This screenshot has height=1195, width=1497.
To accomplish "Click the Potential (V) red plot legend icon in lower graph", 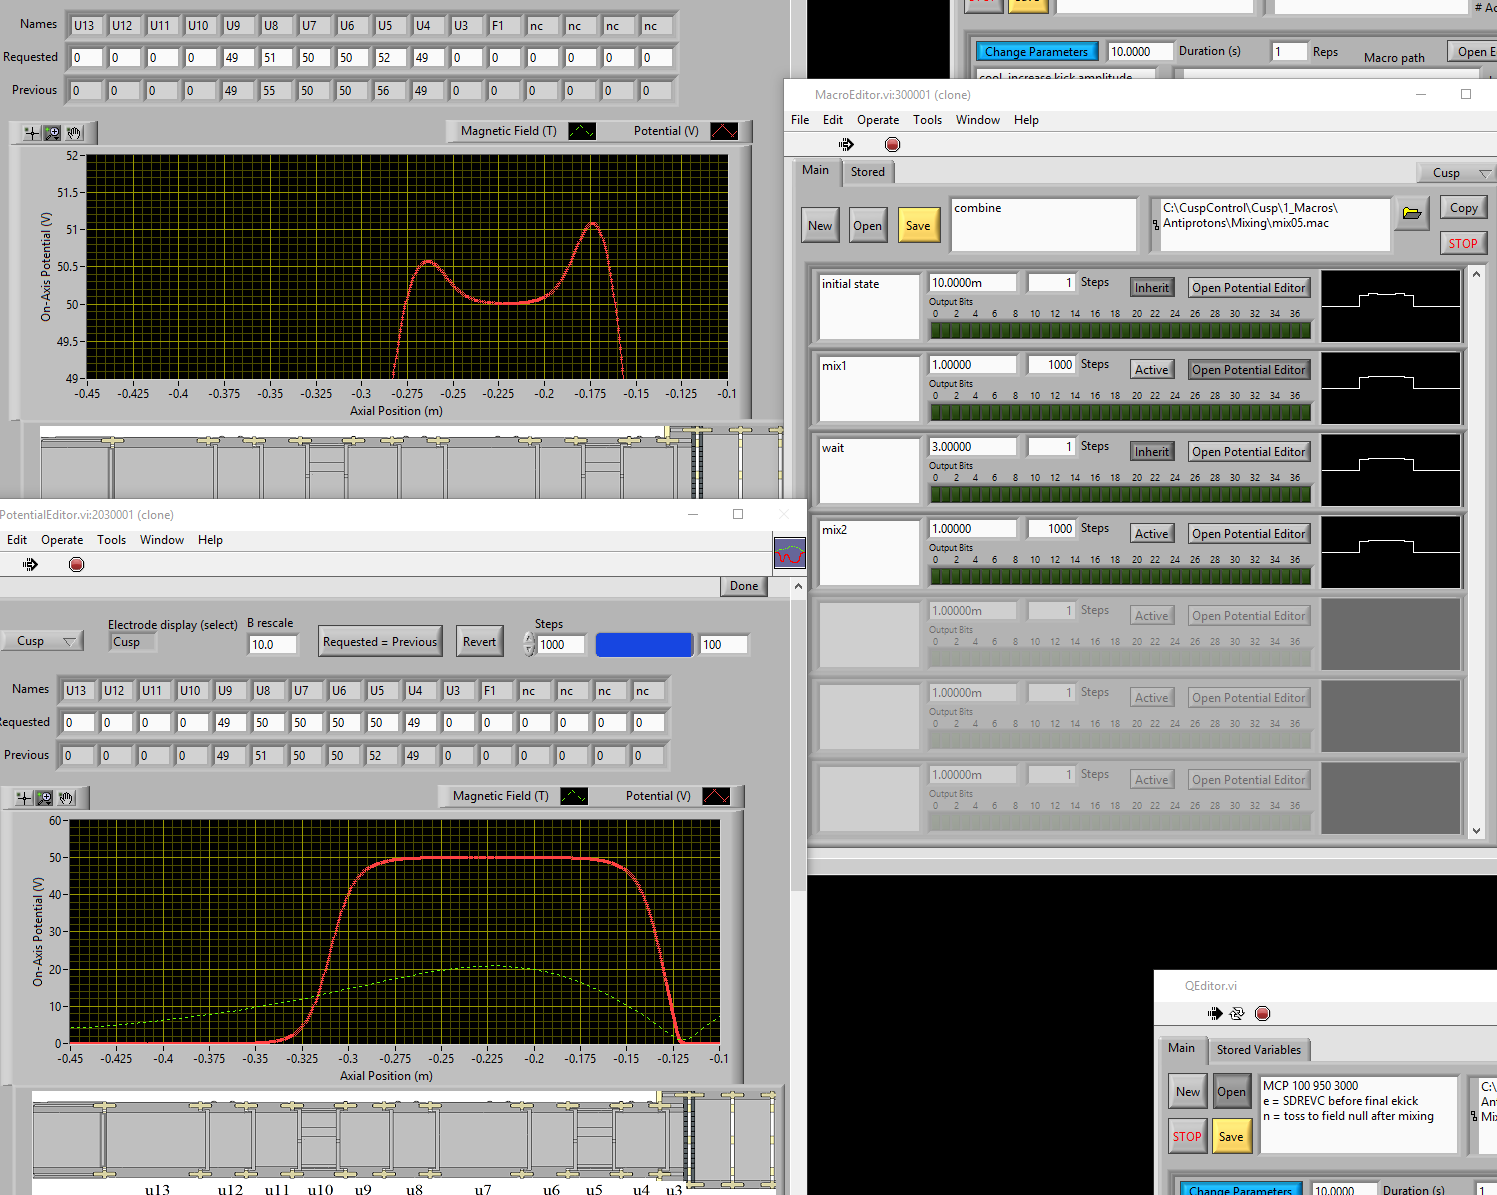I will coord(716,796).
